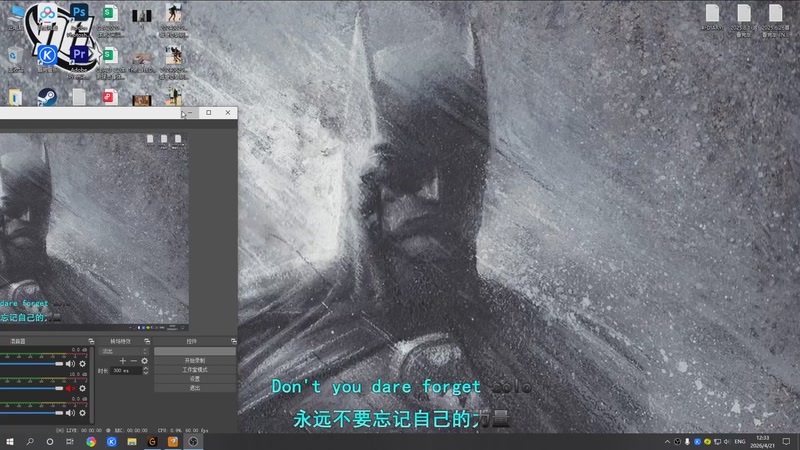Open colorful browser icon on taskbar
The height and width of the screenshot is (450, 800).
(91, 442)
